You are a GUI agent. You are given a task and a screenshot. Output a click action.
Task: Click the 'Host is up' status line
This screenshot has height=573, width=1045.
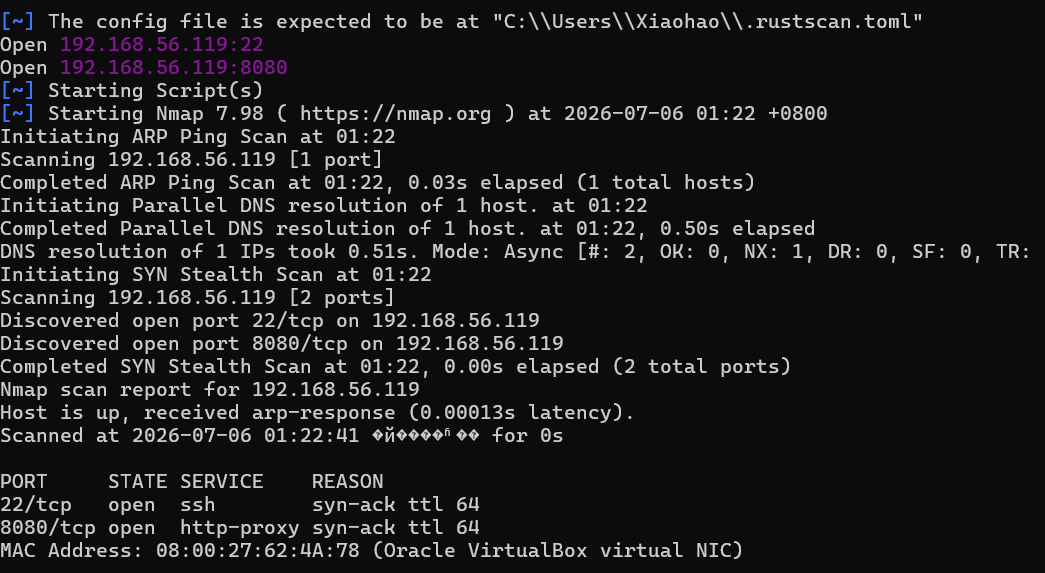317,412
